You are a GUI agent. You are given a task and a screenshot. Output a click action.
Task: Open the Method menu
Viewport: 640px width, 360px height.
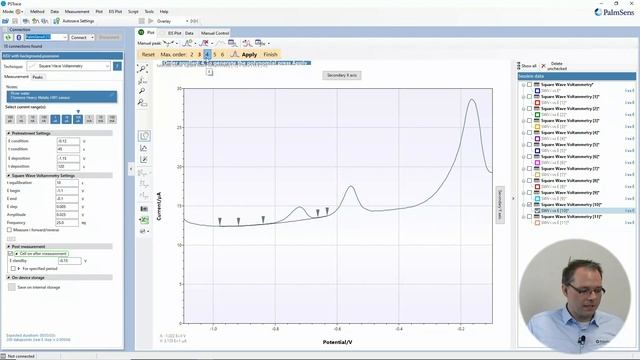point(37,11)
